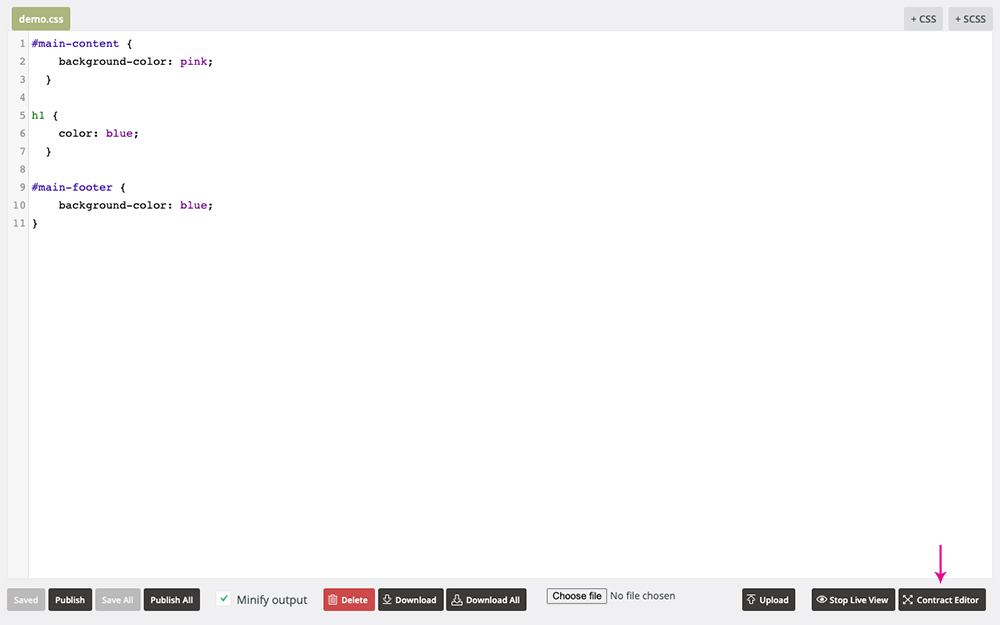
Task: Collapse the editor via Contract Editor
Action: (x=942, y=599)
